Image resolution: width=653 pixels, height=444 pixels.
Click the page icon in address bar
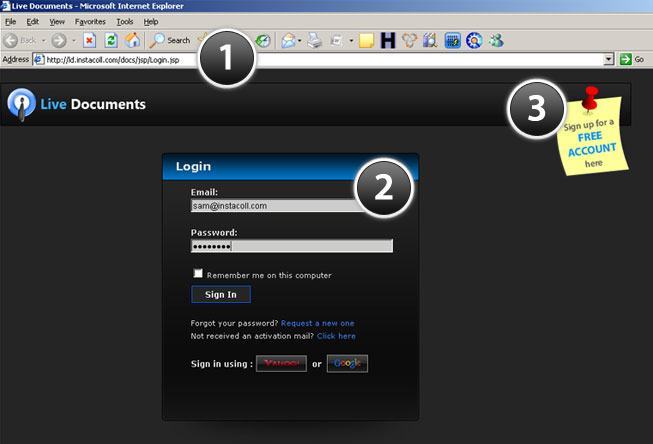(x=39, y=60)
